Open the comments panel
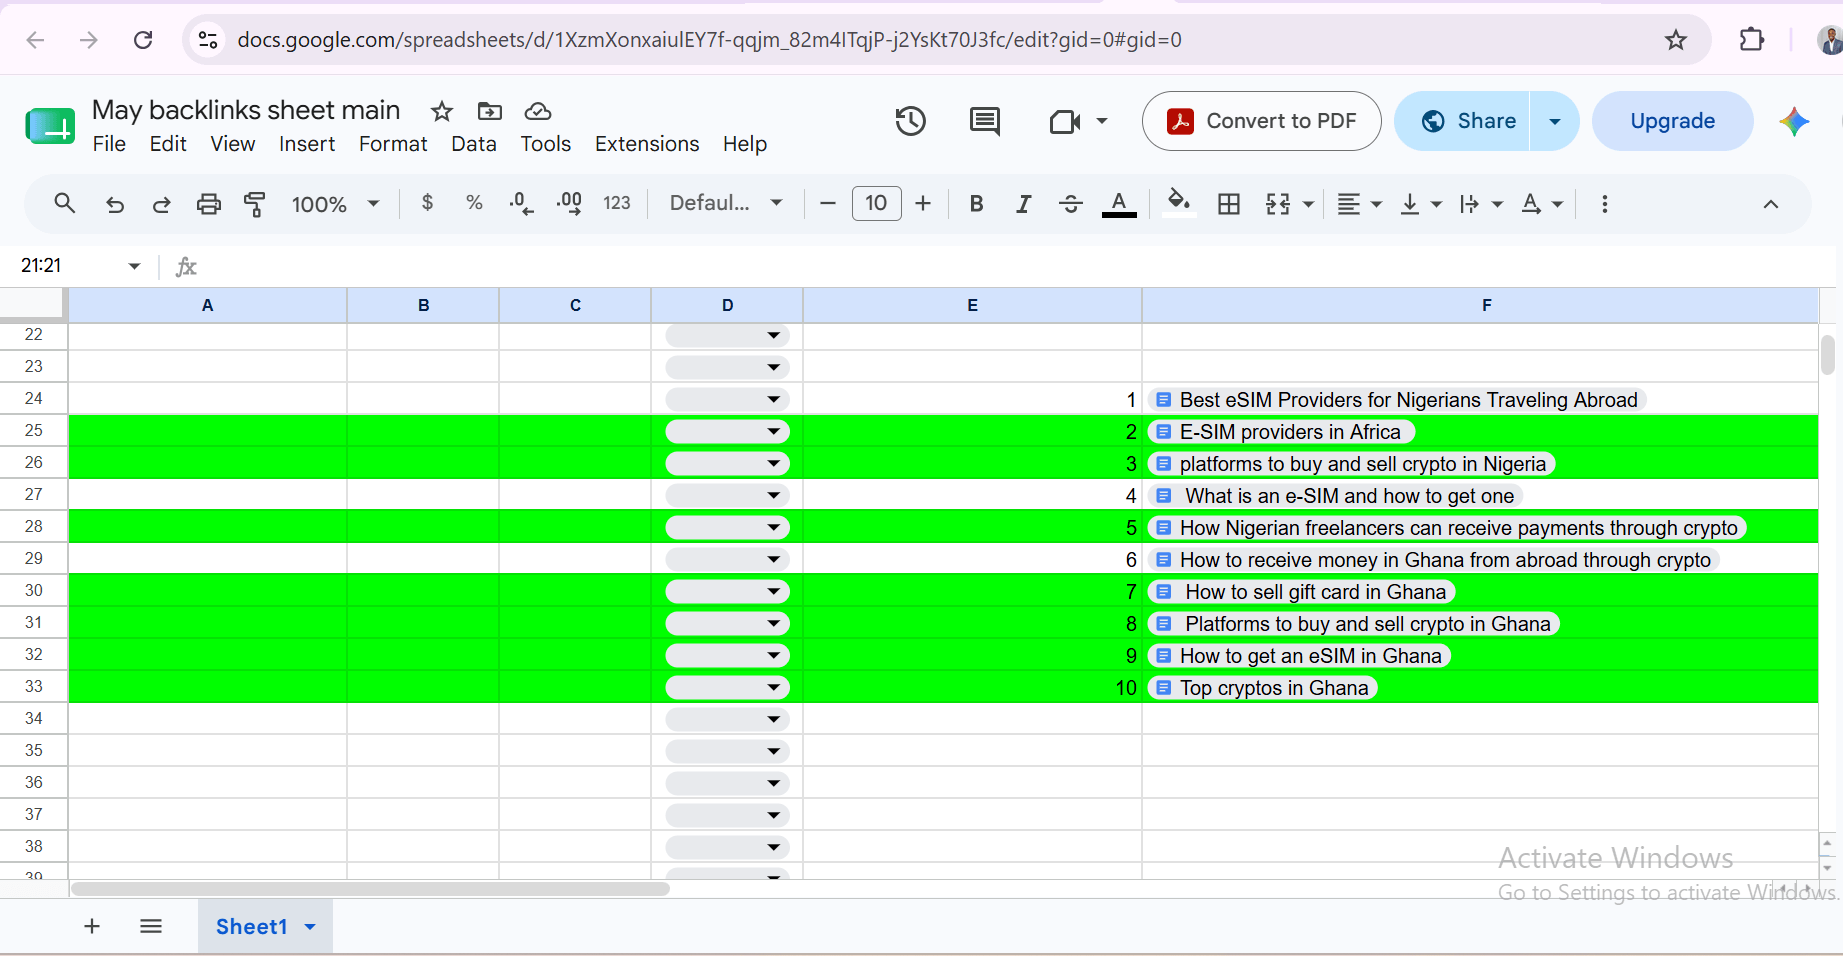Screen dimensions: 1843x956 click(985, 121)
